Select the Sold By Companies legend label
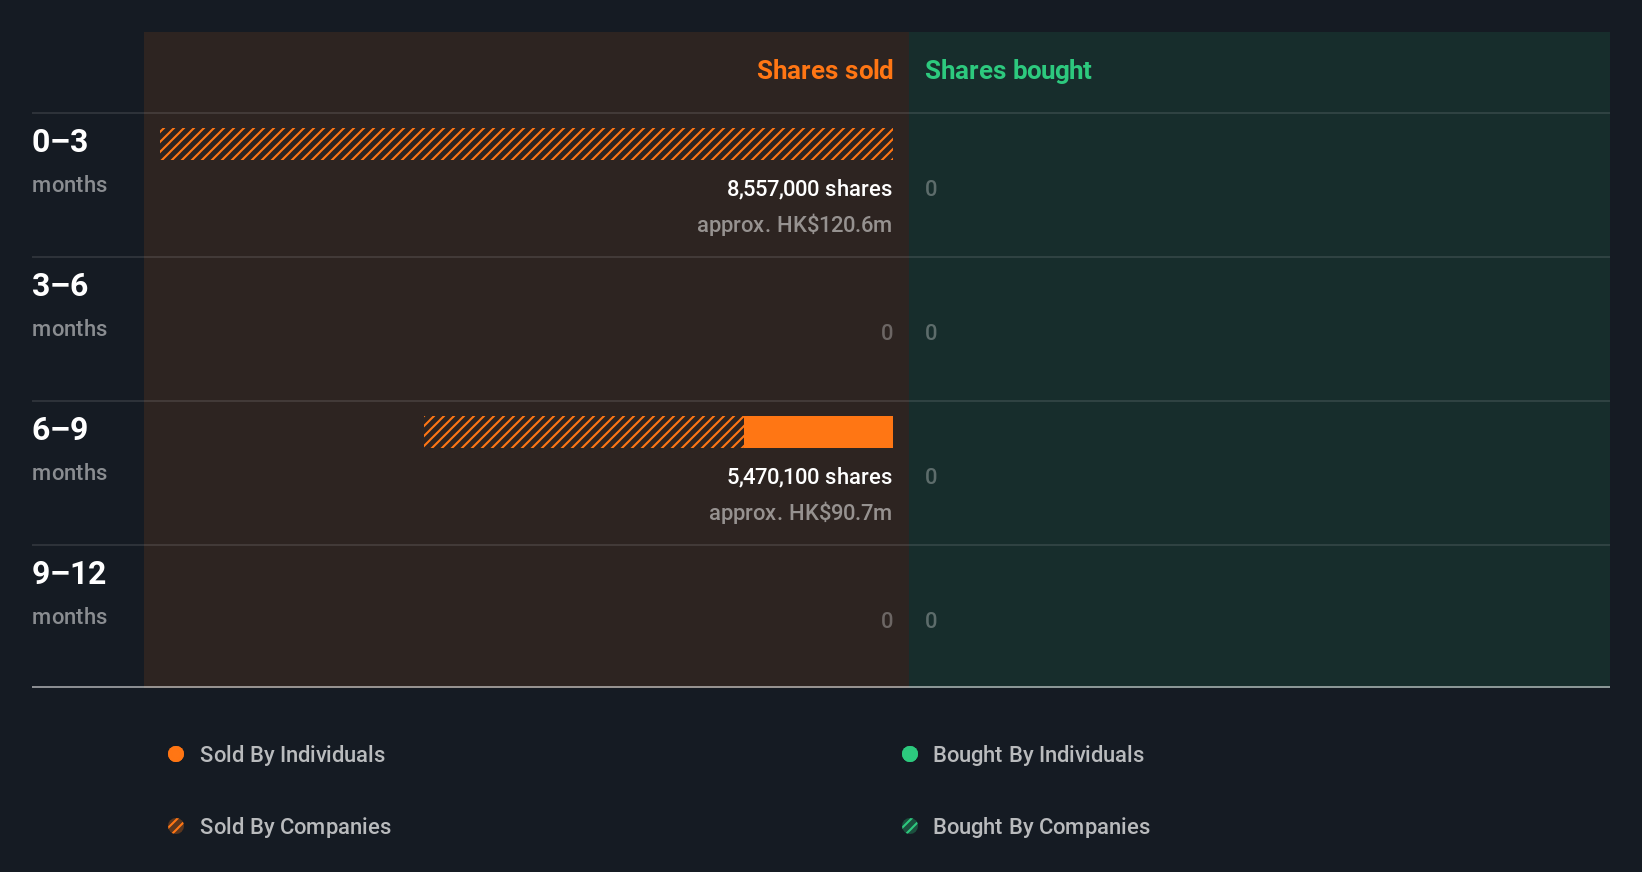The image size is (1642, 872). (x=295, y=826)
